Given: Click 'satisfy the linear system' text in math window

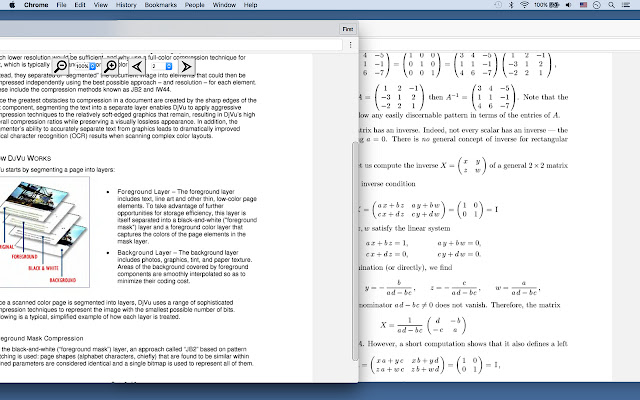Looking at the screenshot, I should point(411,228).
